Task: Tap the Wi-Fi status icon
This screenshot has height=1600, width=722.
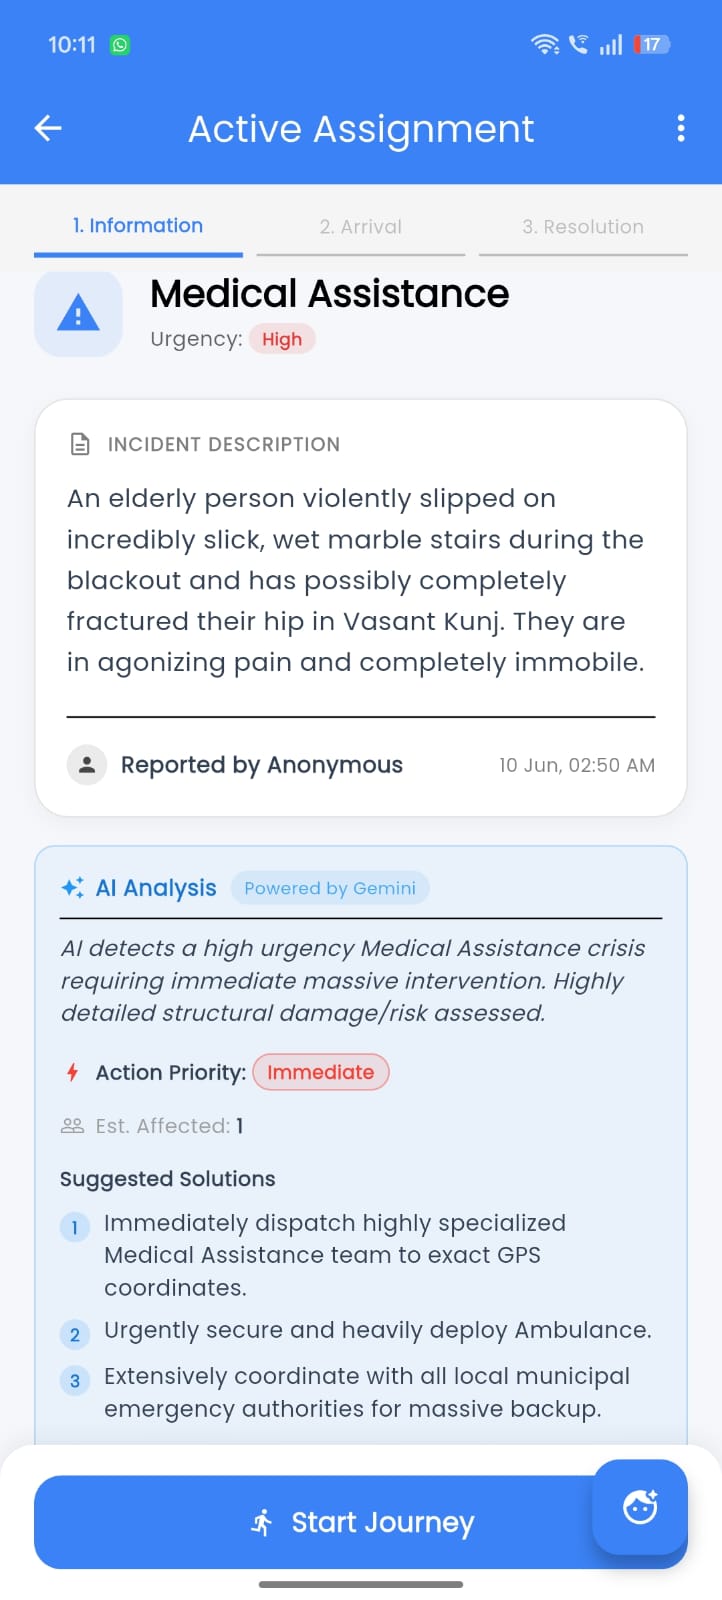Action: click(545, 44)
